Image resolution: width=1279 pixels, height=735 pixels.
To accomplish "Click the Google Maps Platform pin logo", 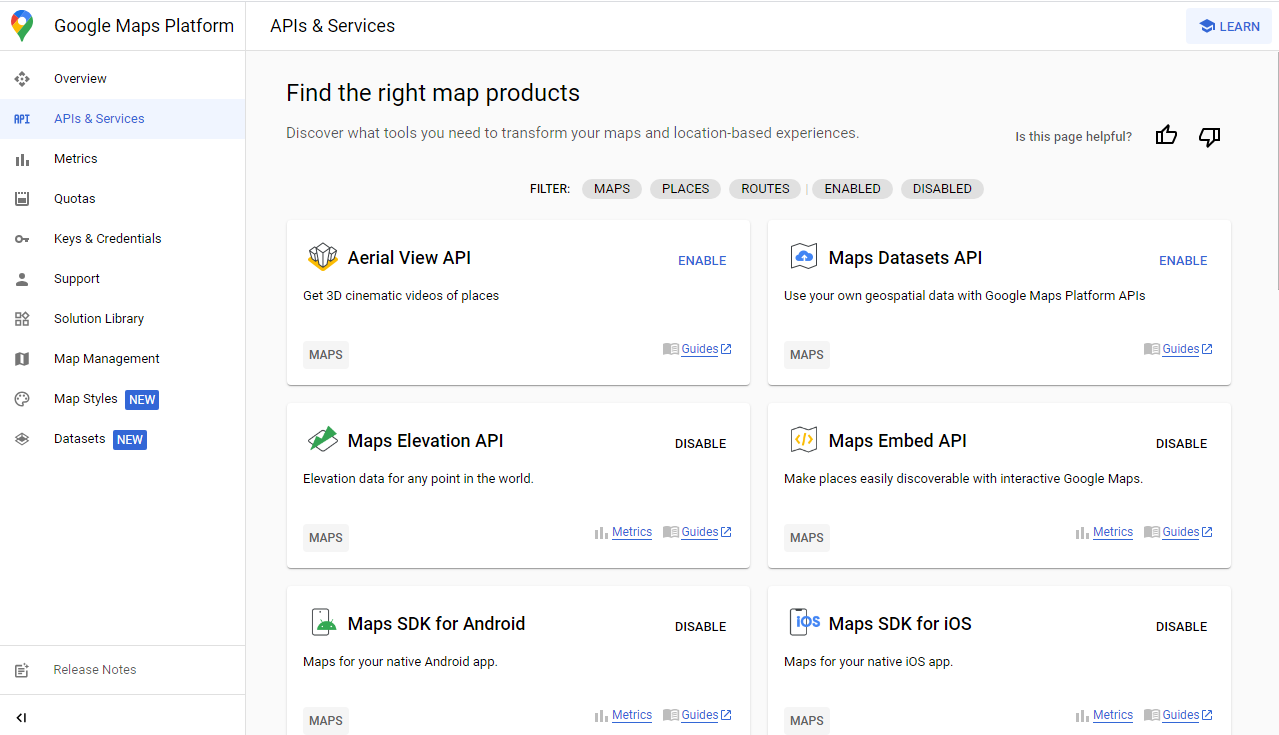I will pyautogui.click(x=22, y=26).
